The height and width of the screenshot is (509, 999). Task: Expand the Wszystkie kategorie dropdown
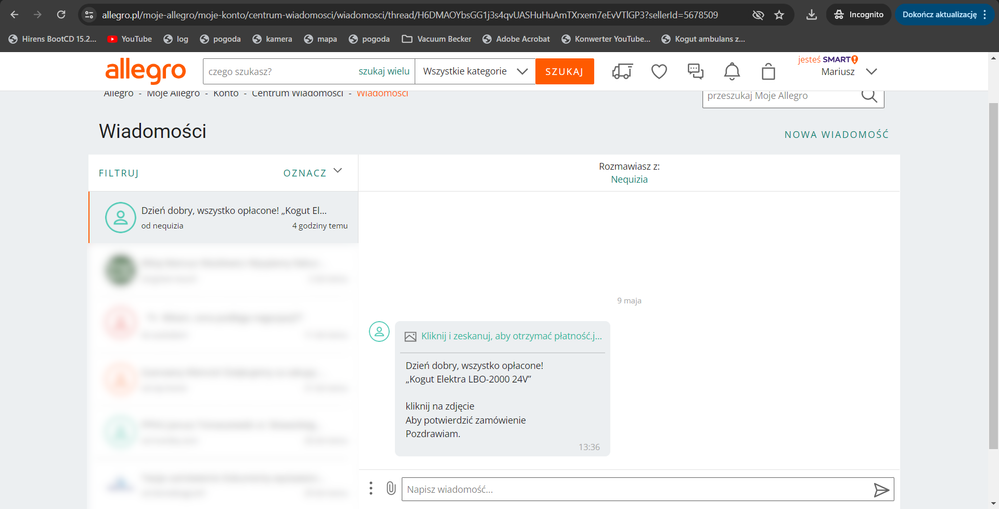pyautogui.click(x=475, y=72)
